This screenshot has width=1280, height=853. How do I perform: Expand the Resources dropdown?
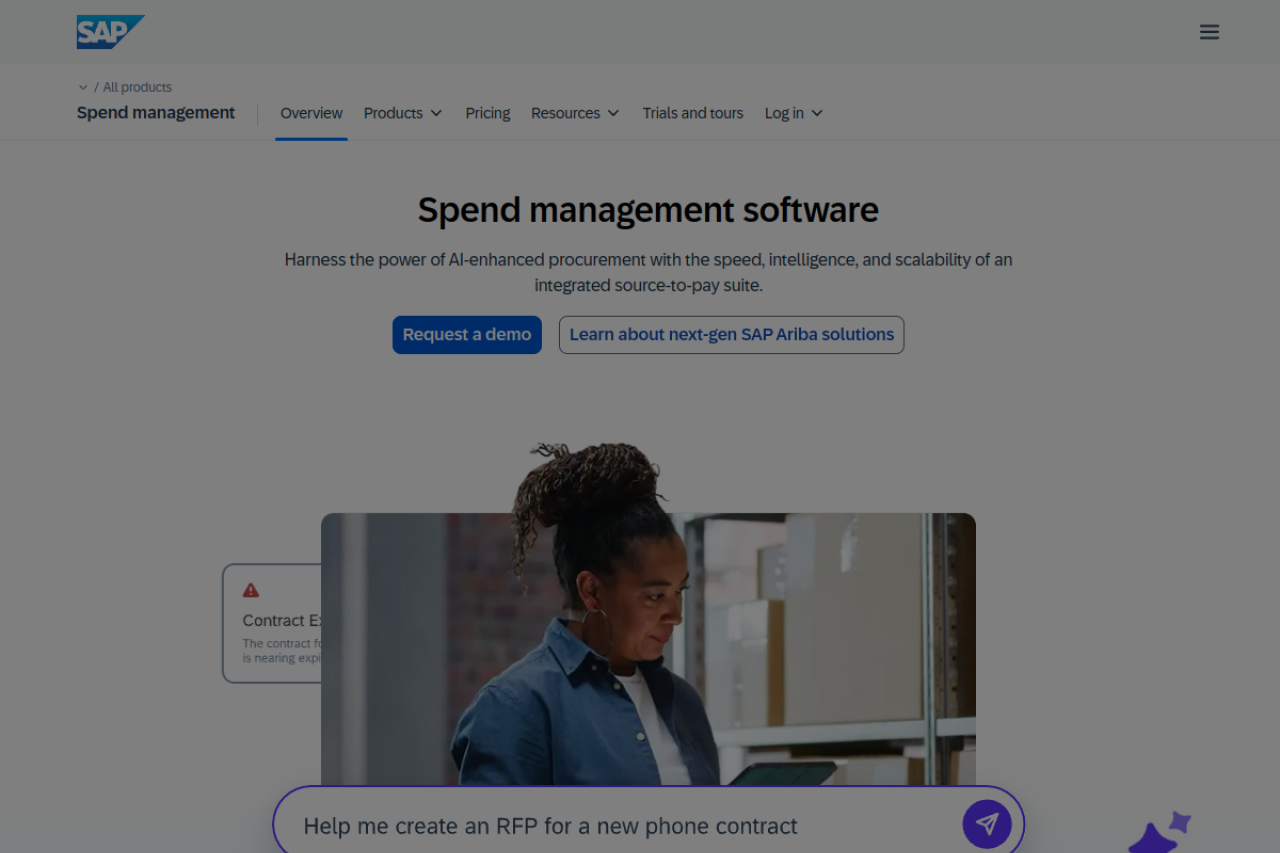[575, 113]
